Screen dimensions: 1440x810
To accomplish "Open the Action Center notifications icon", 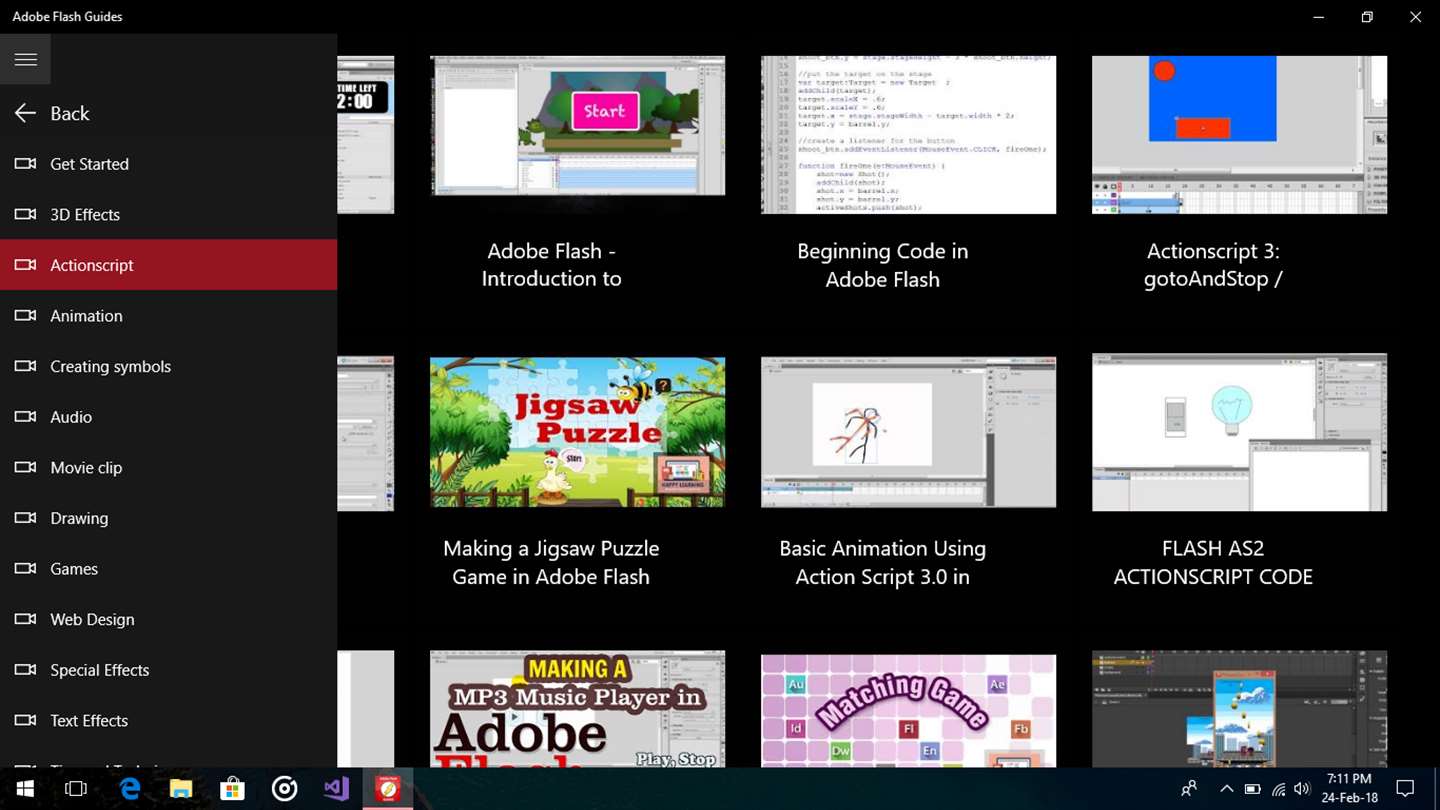I will 1405,789.
